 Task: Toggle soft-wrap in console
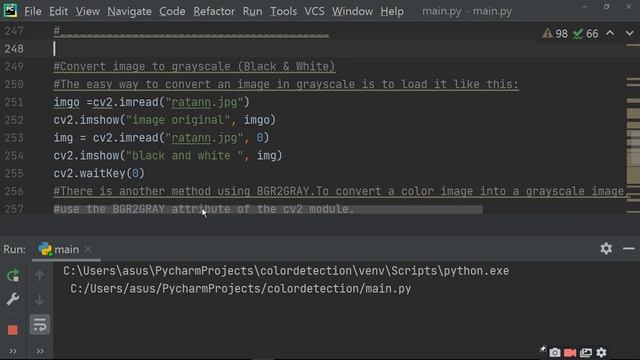pos(40,325)
